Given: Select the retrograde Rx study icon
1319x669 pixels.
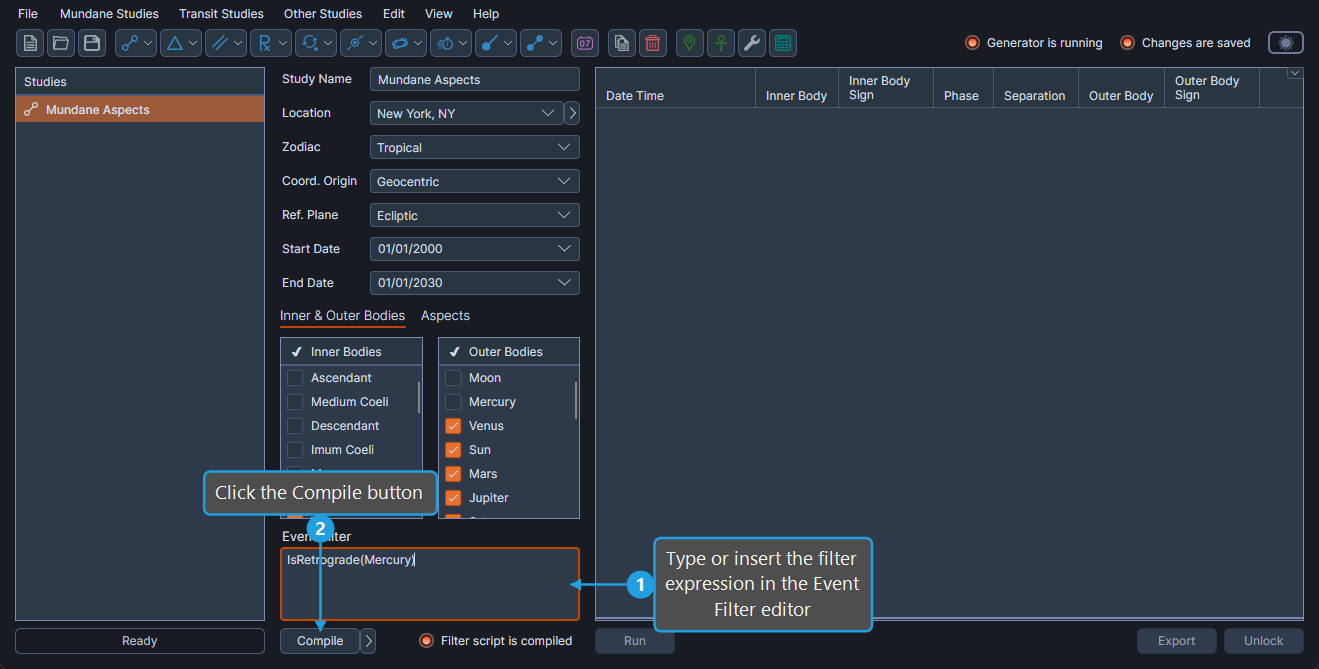Looking at the screenshot, I should pos(264,43).
